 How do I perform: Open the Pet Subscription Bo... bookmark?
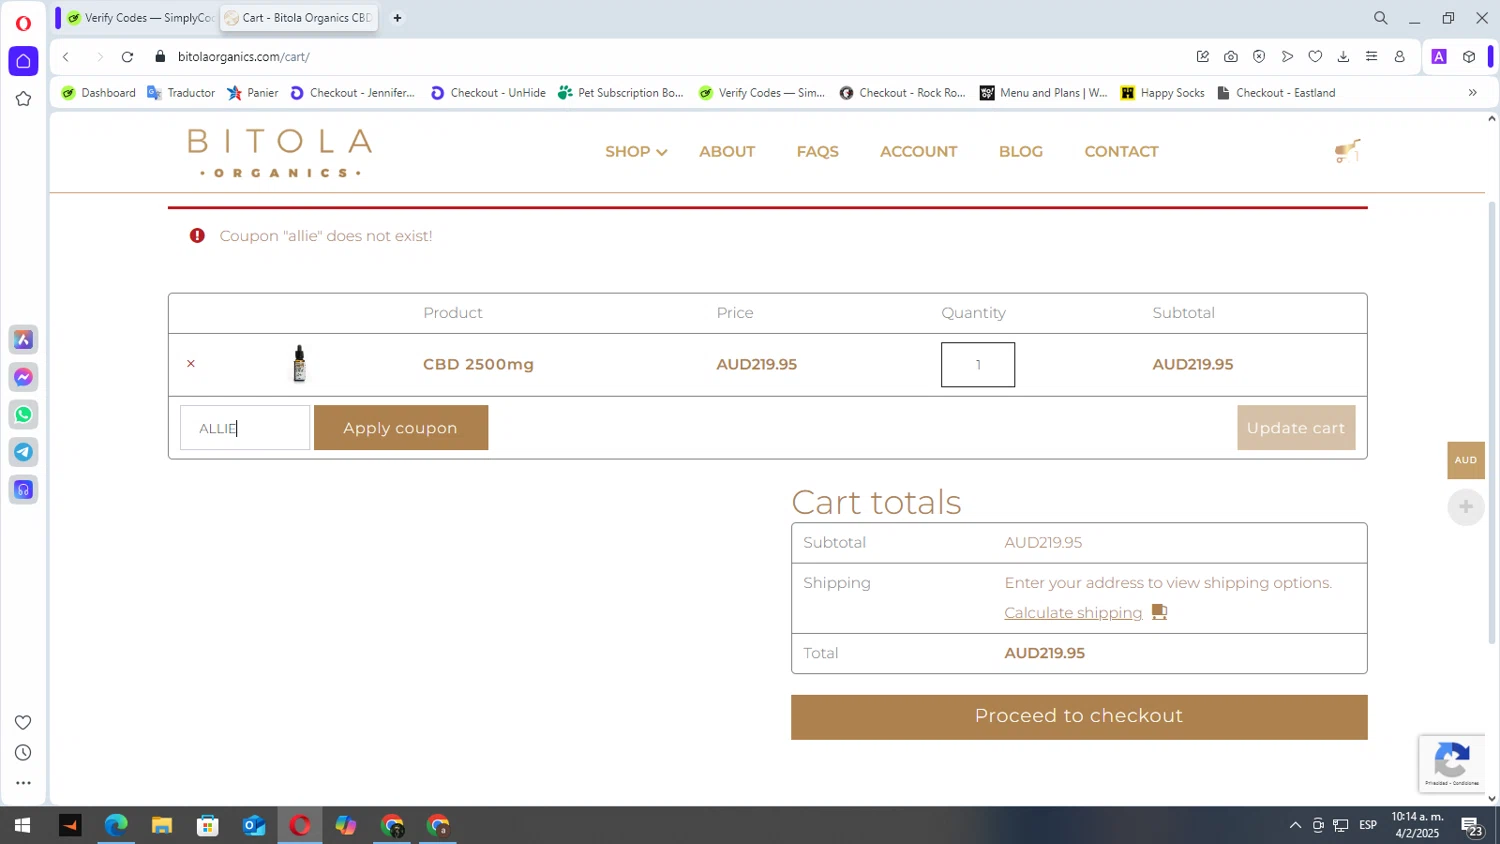click(x=621, y=93)
